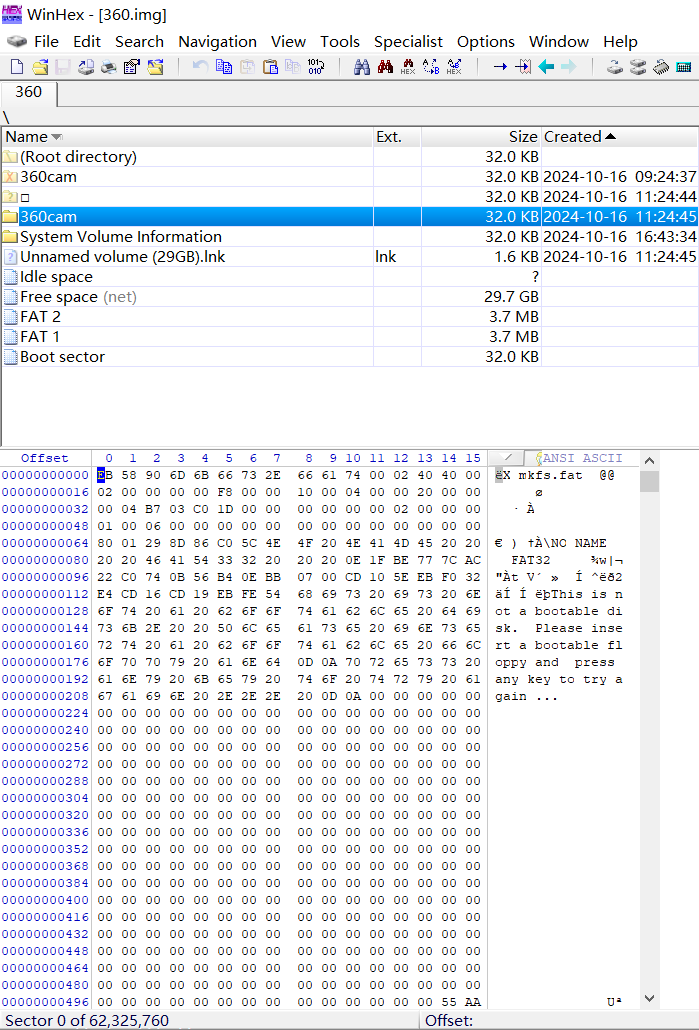The width and height of the screenshot is (699, 1030).
Task: Click the Go To Offset arrow icon
Action: click(x=500, y=67)
